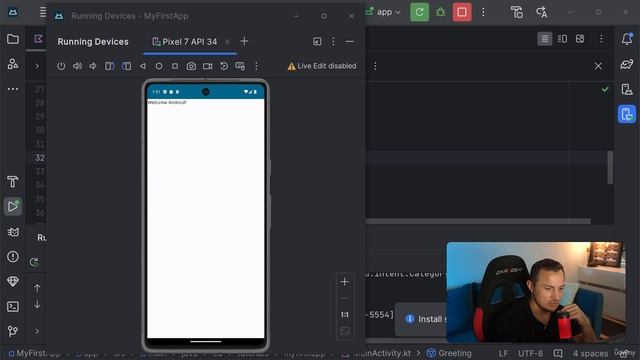Start screen recording with video camera icon

[207, 66]
